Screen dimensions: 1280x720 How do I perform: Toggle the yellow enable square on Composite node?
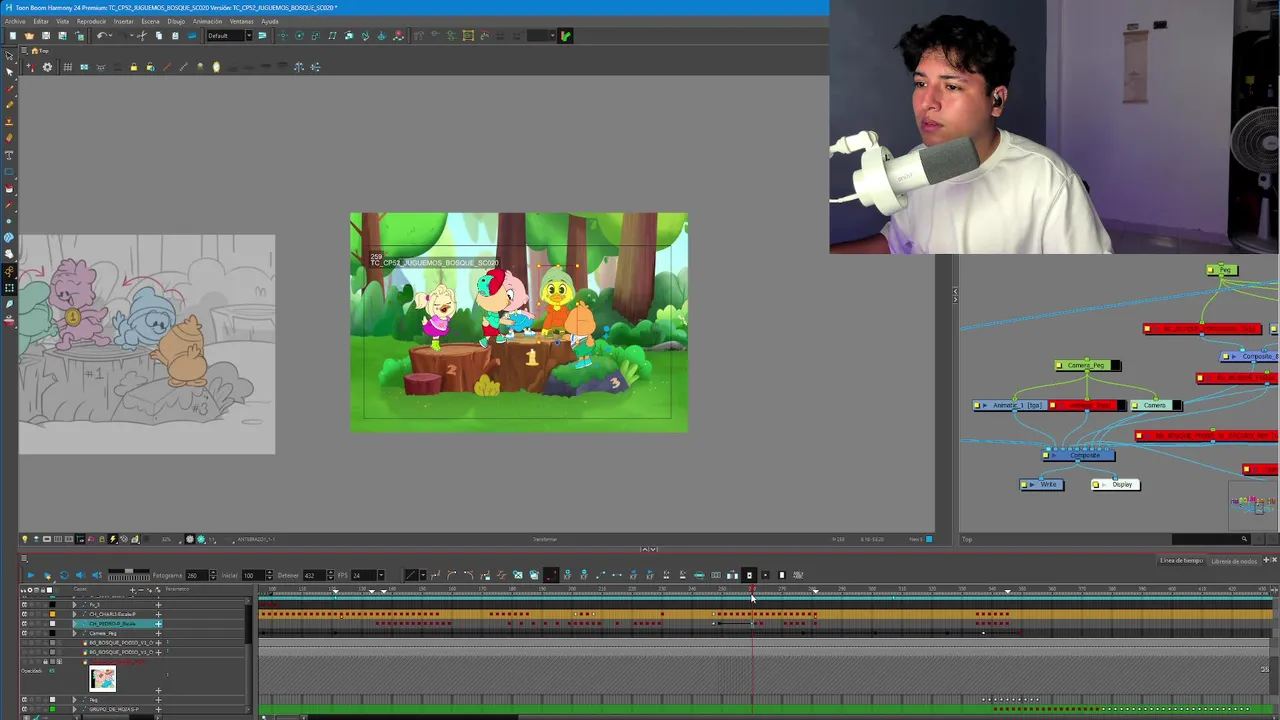tap(1045, 455)
